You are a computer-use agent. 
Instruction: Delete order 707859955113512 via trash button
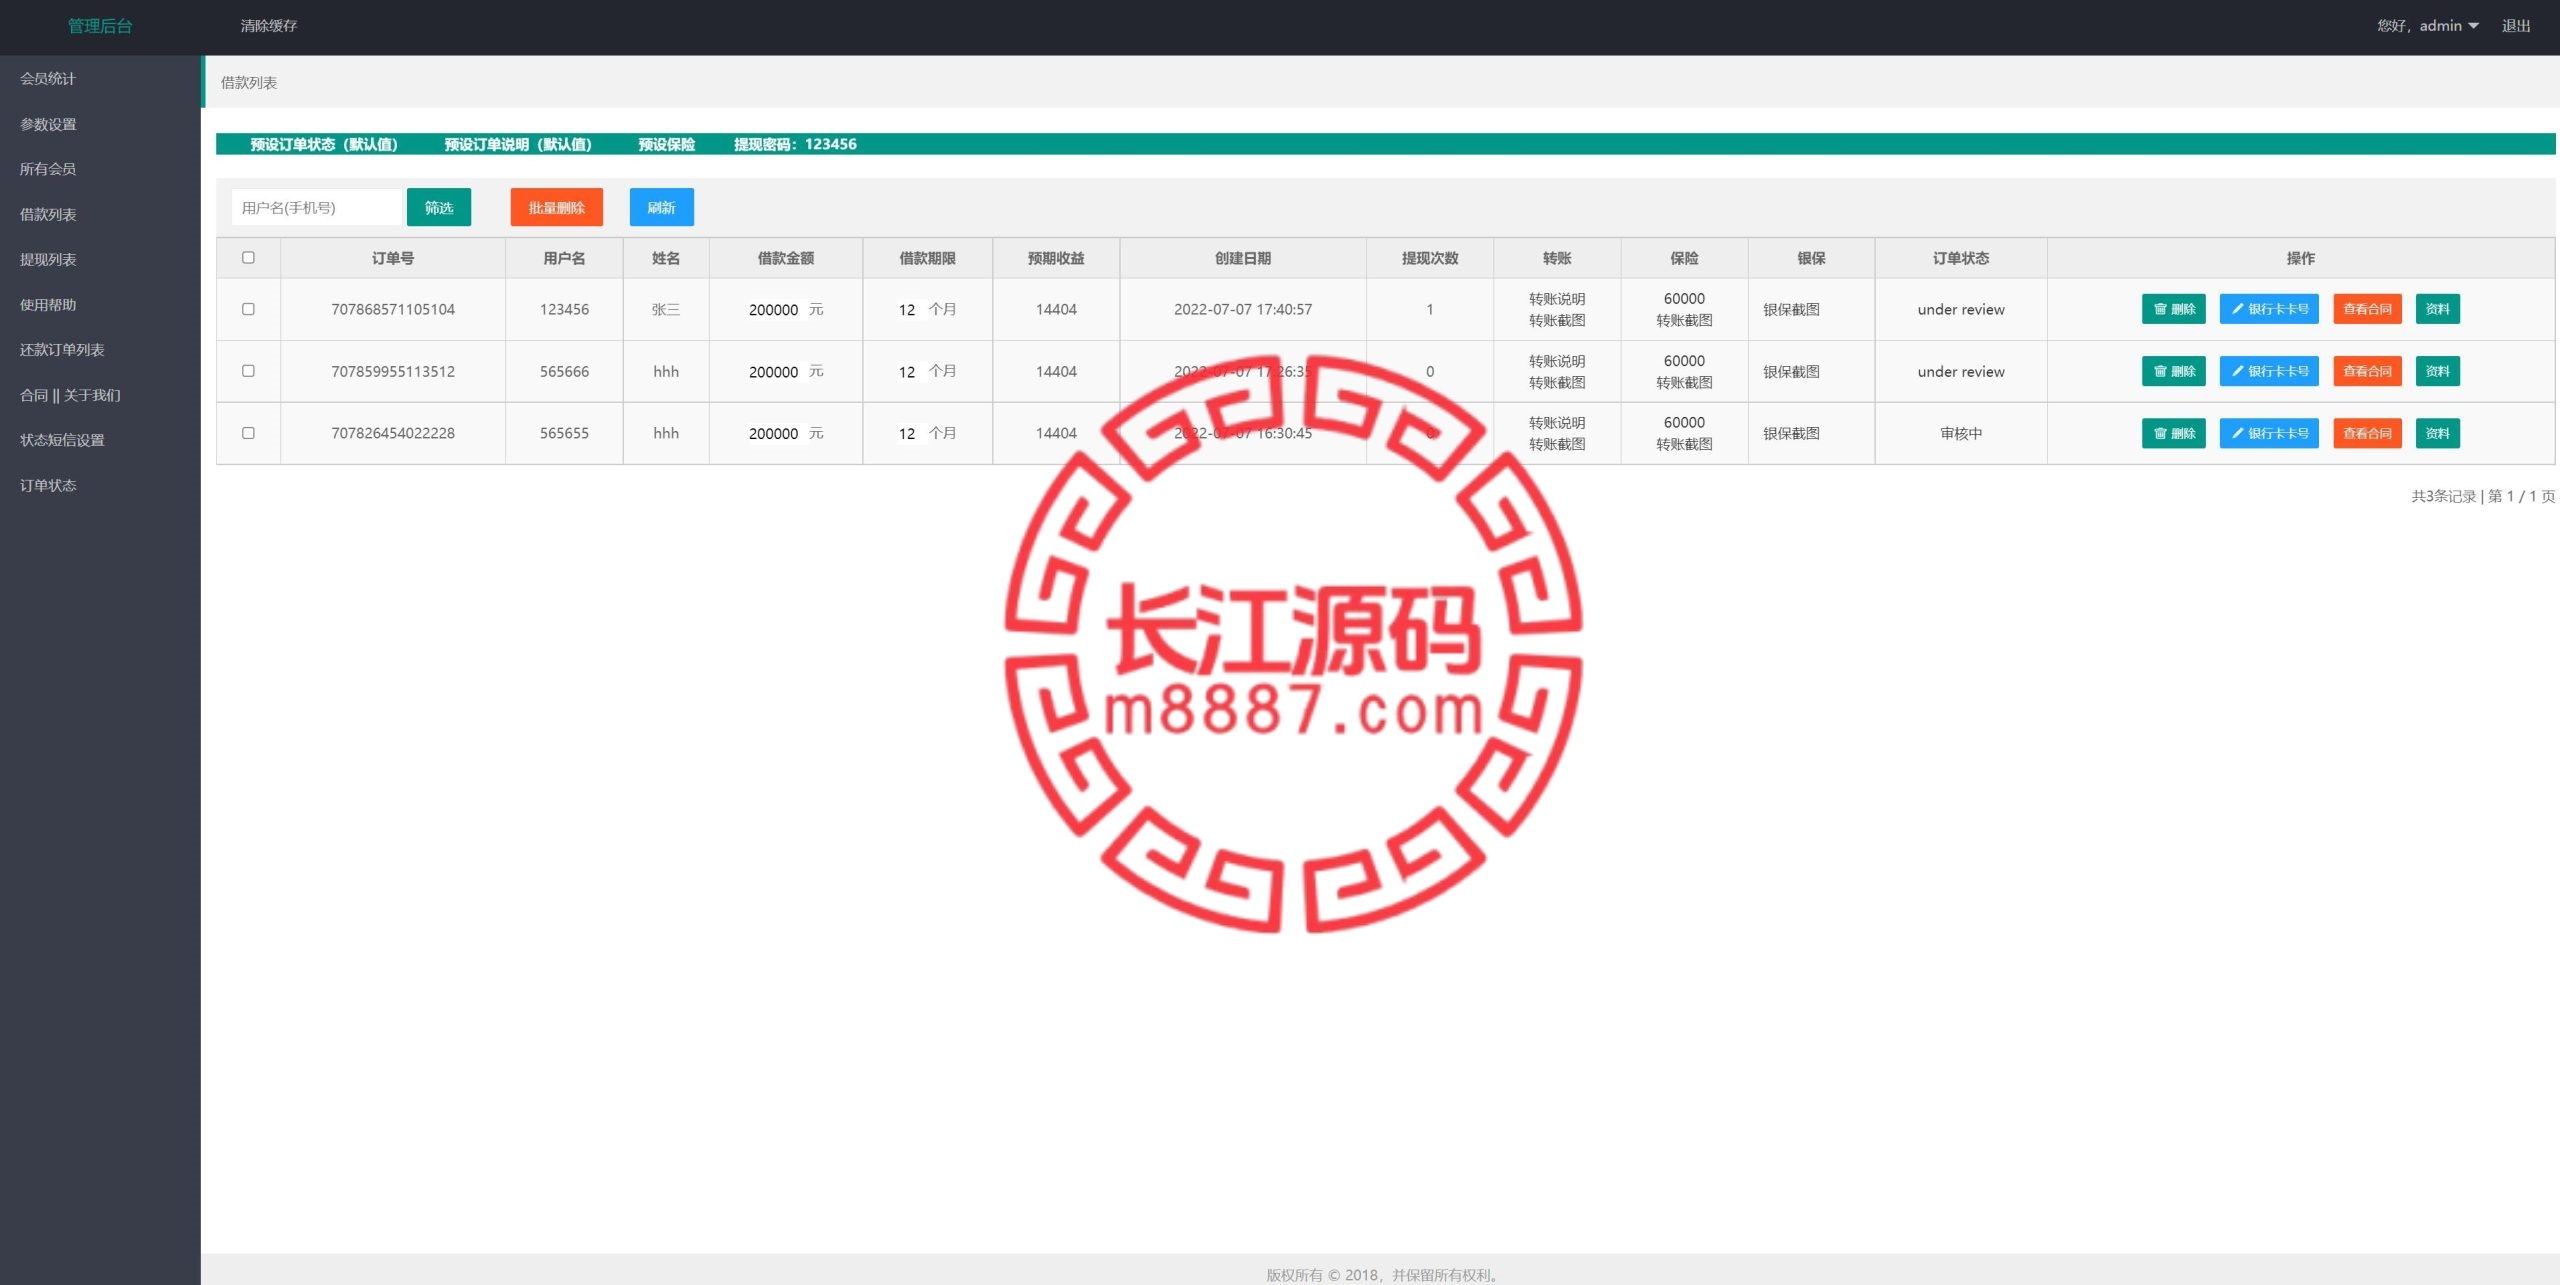(2173, 371)
